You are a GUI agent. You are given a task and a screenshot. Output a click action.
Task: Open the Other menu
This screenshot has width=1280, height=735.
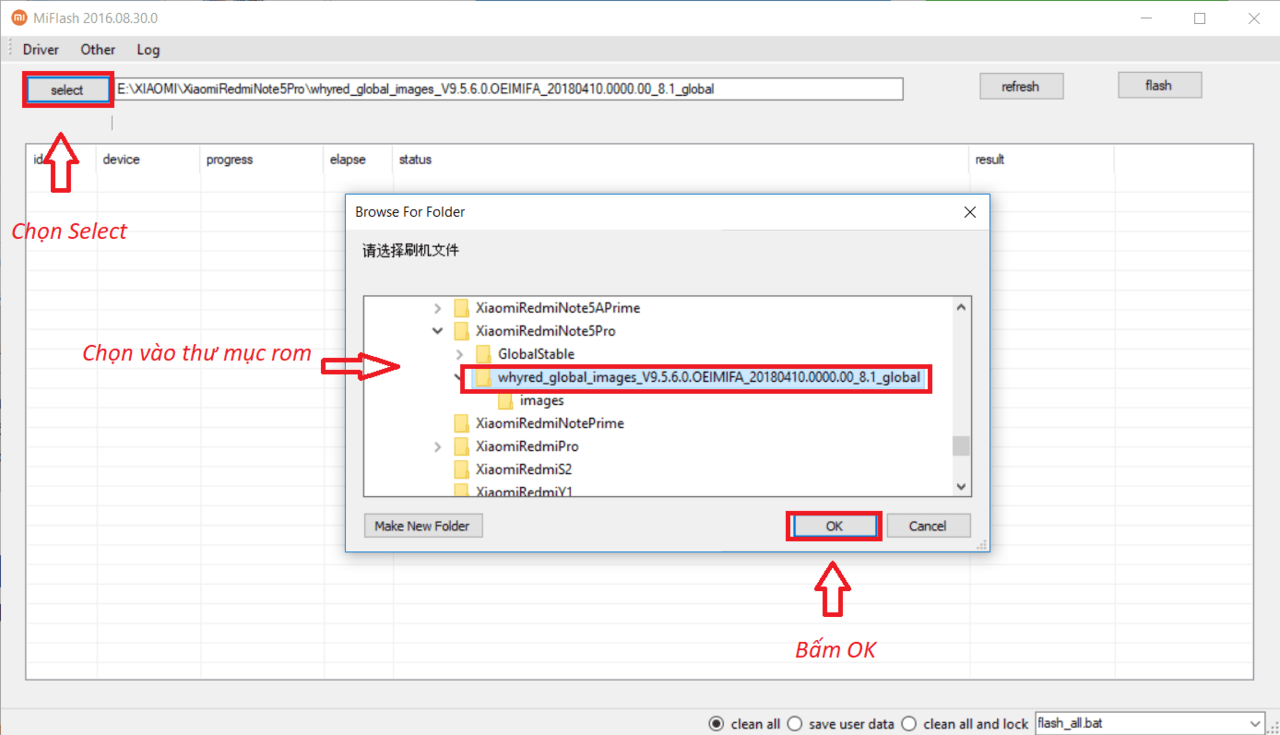click(98, 49)
